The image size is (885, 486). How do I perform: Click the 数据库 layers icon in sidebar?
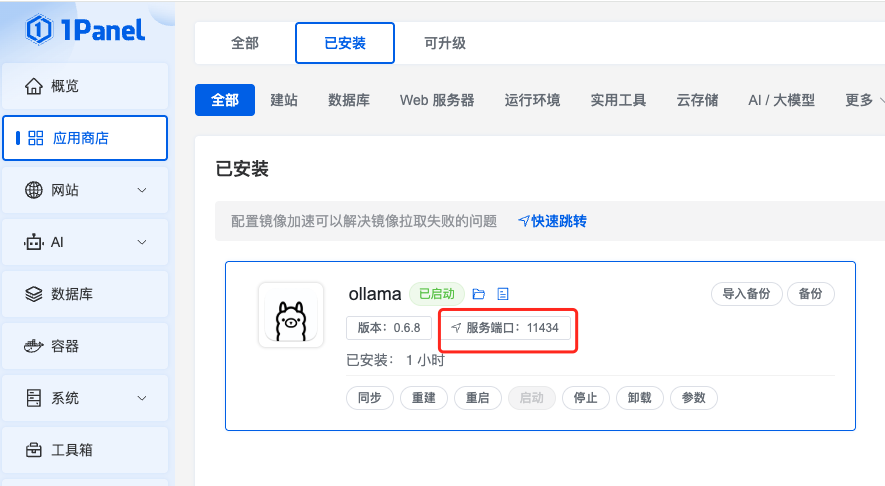click(34, 294)
